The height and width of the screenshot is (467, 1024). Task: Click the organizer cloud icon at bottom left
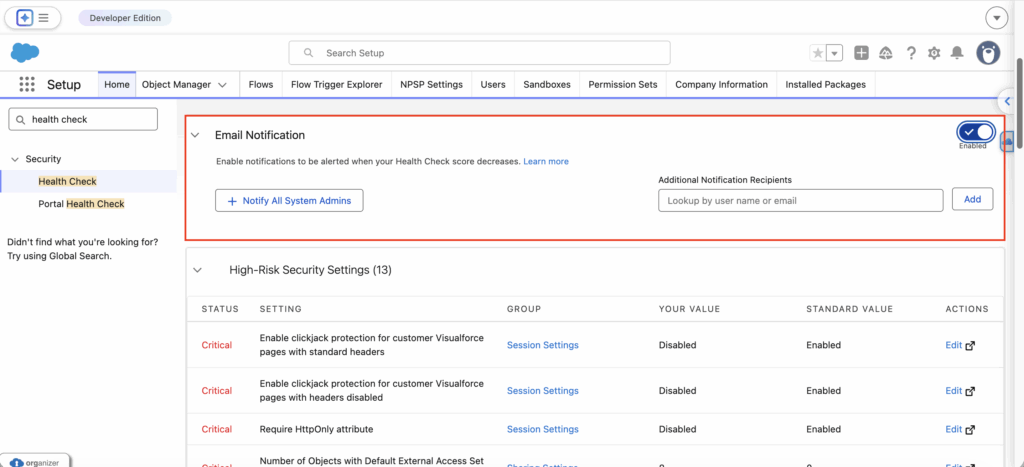(17, 462)
